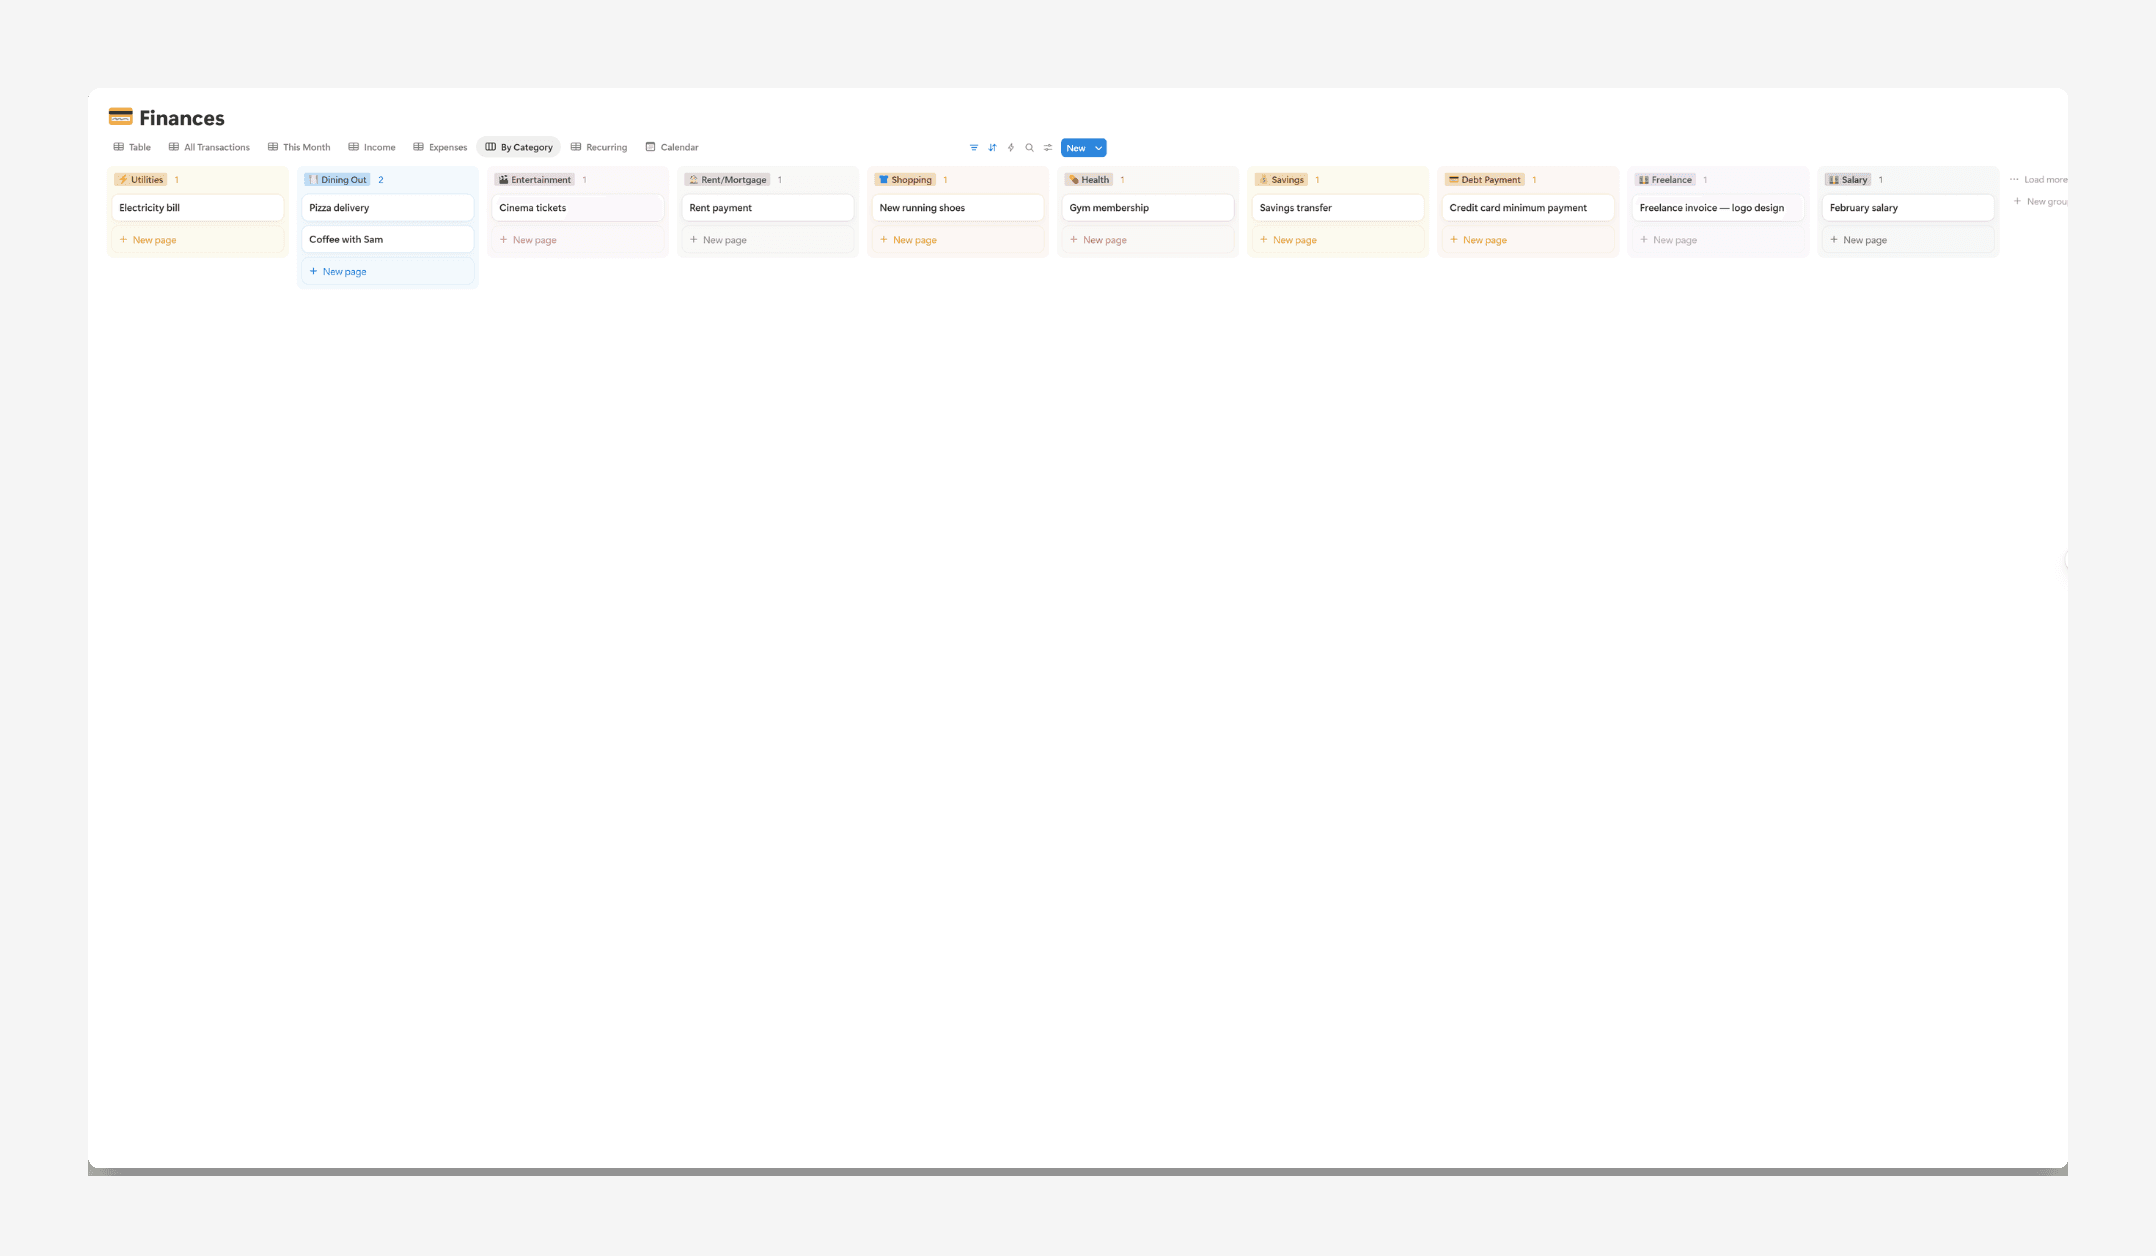Click plus icon in Entertainment column
The height and width of the screenshot is (1256, 2156).
(x=503, y=240)
